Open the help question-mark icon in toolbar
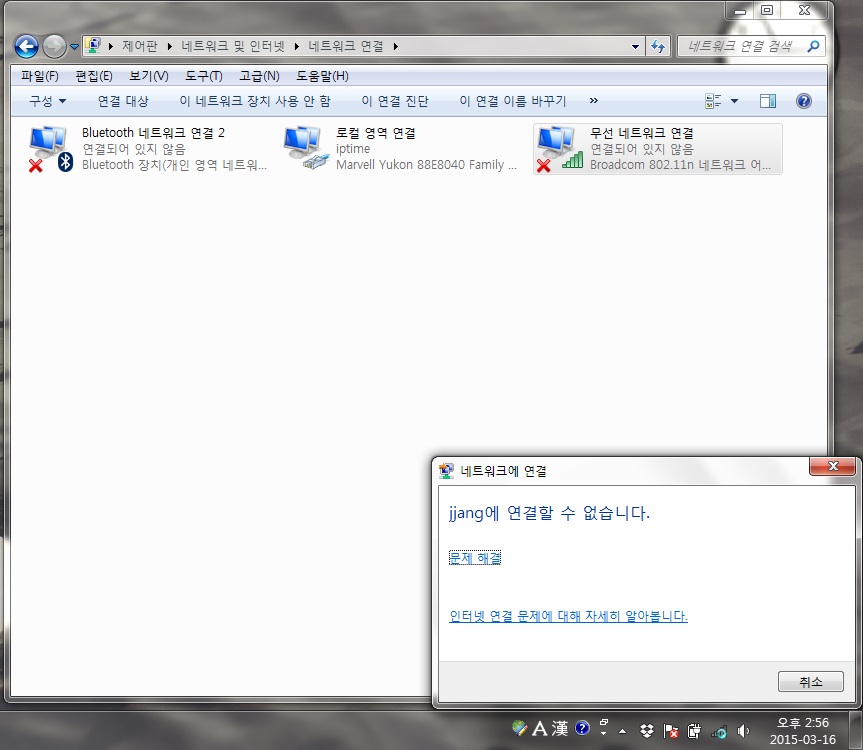 click(804, 101)
